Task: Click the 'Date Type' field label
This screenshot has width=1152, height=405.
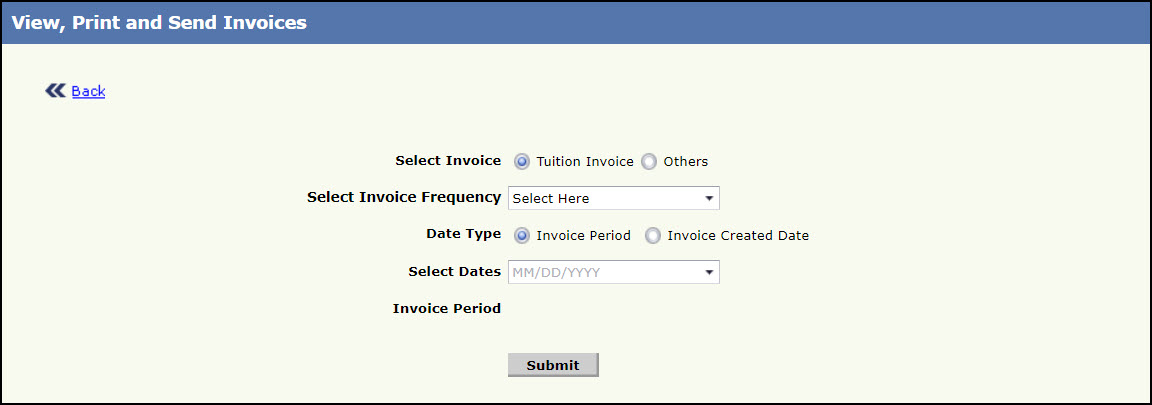Action: pos(463,234)
